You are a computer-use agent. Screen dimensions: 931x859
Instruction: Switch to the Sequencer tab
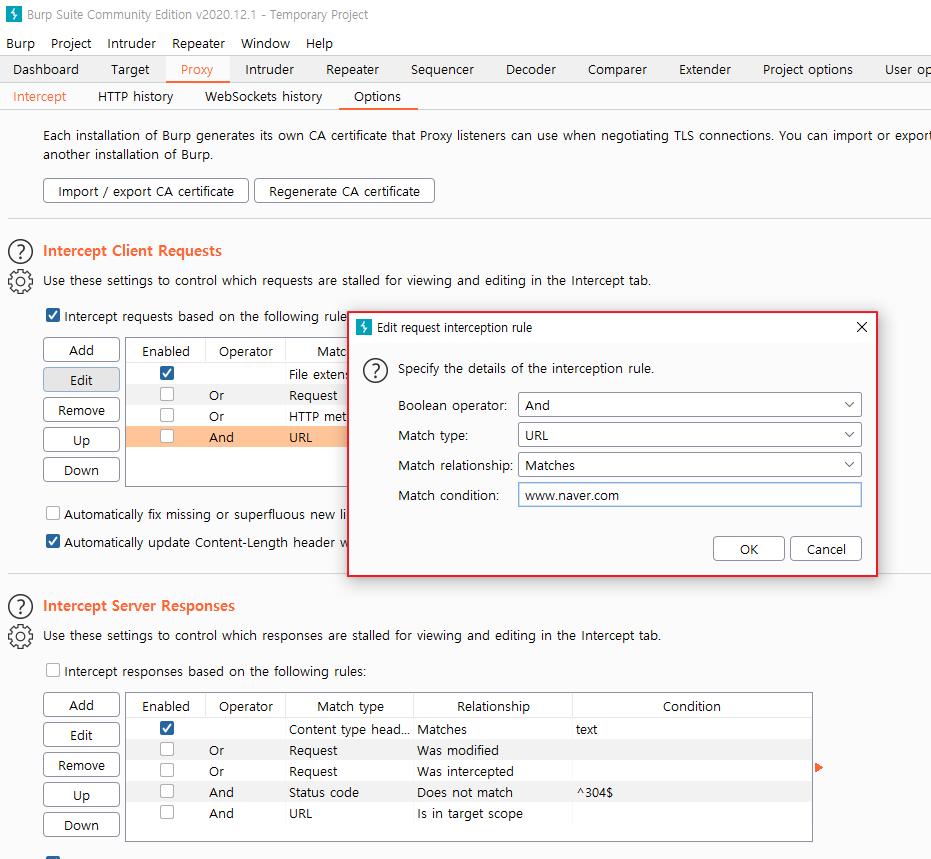[x=442, y=69]
